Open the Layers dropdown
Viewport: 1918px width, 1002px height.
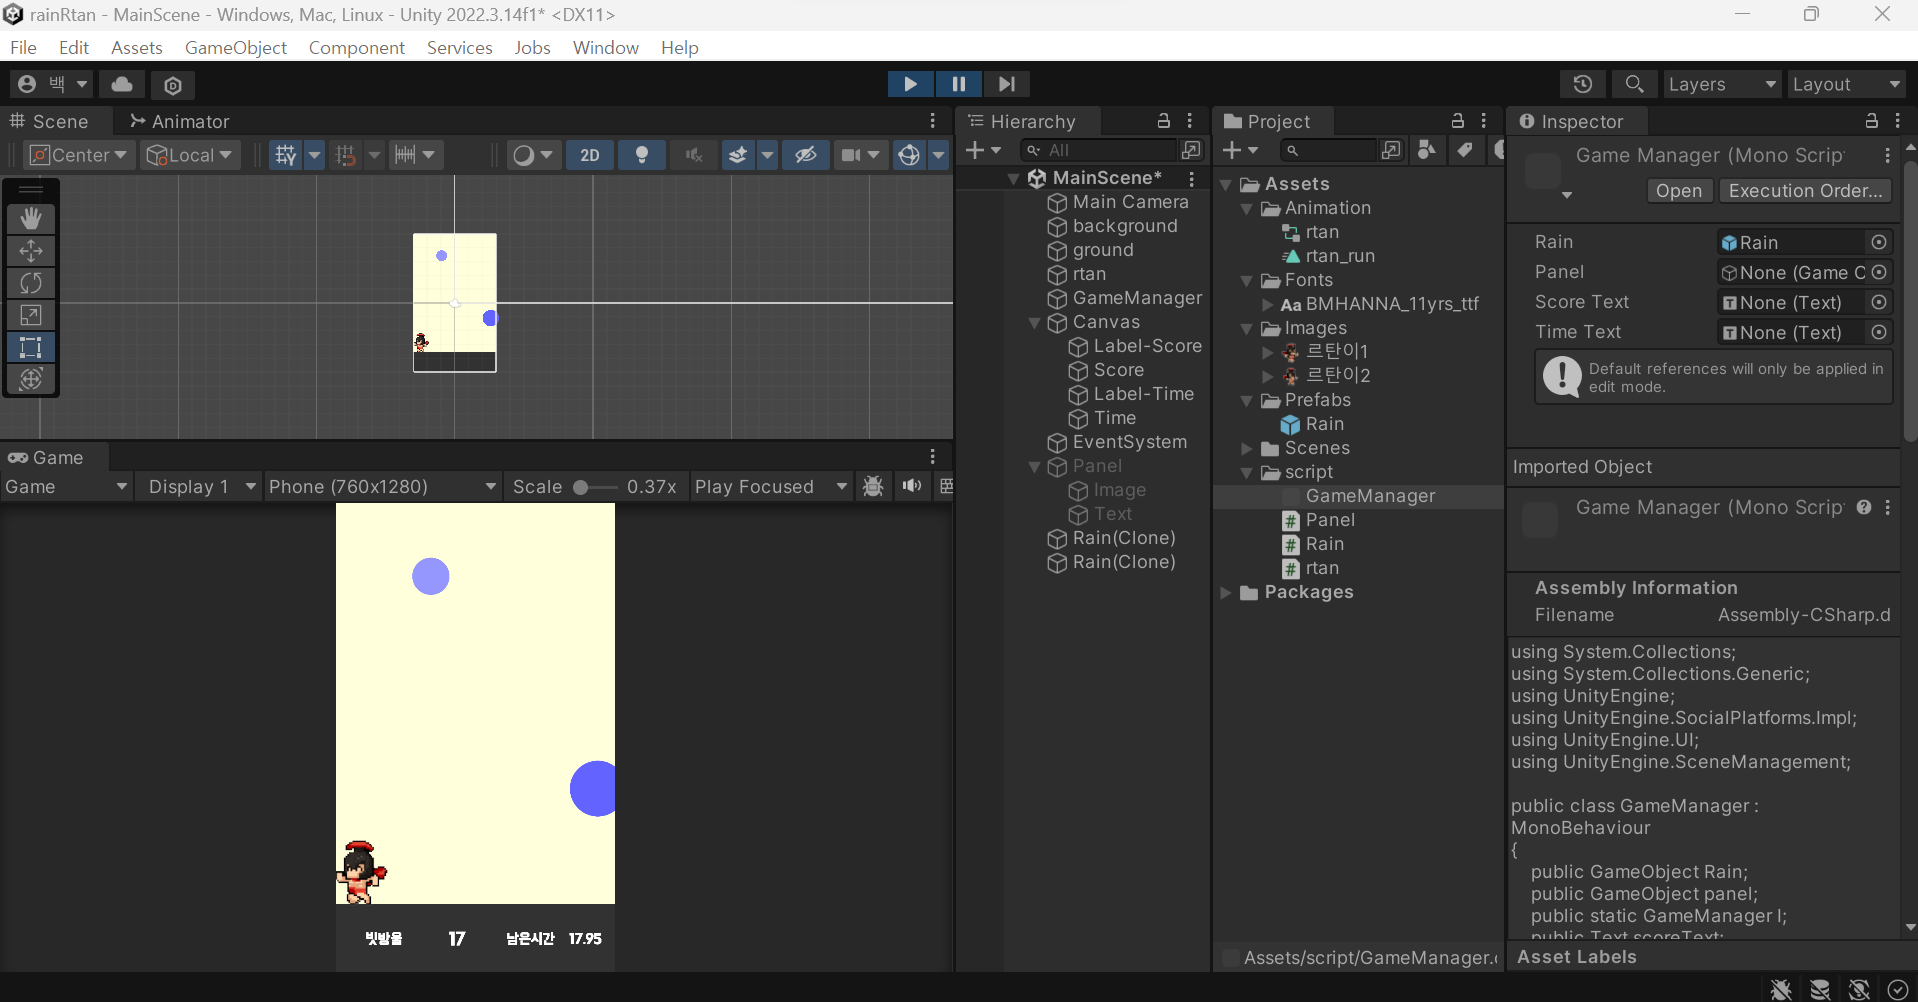pyautogui.click(x=1722, y=84)
